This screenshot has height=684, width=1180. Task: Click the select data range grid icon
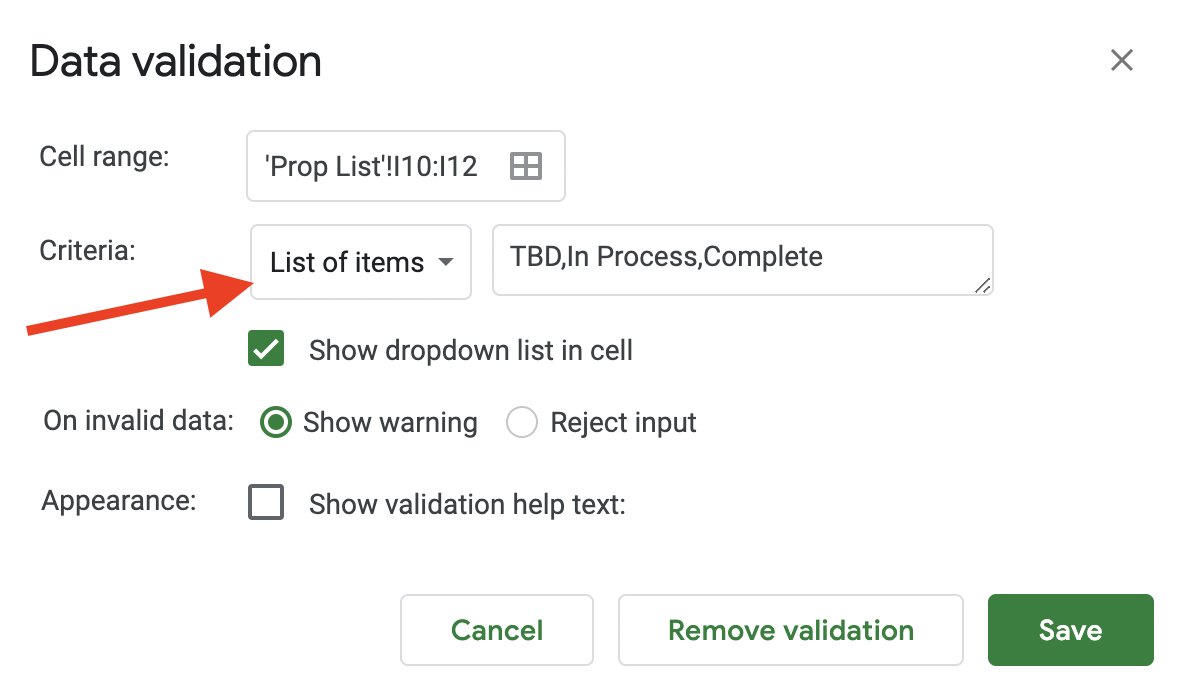[x=525, y=166]
